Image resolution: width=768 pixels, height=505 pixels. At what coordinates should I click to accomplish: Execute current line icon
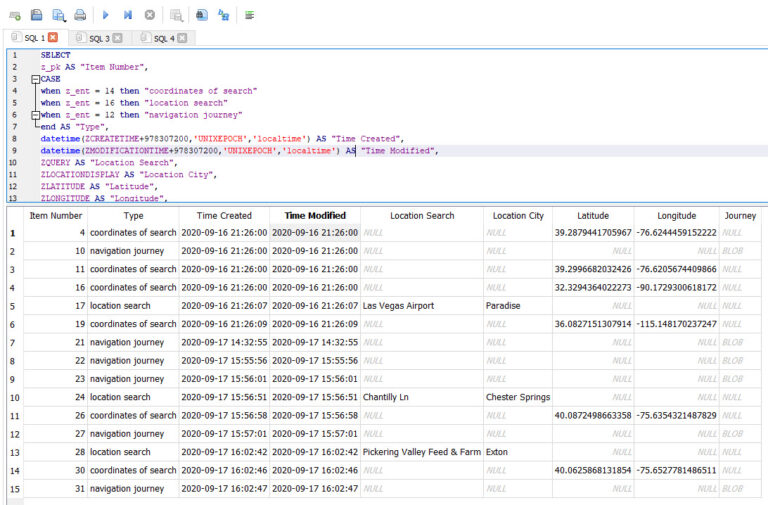pos(128,15)
